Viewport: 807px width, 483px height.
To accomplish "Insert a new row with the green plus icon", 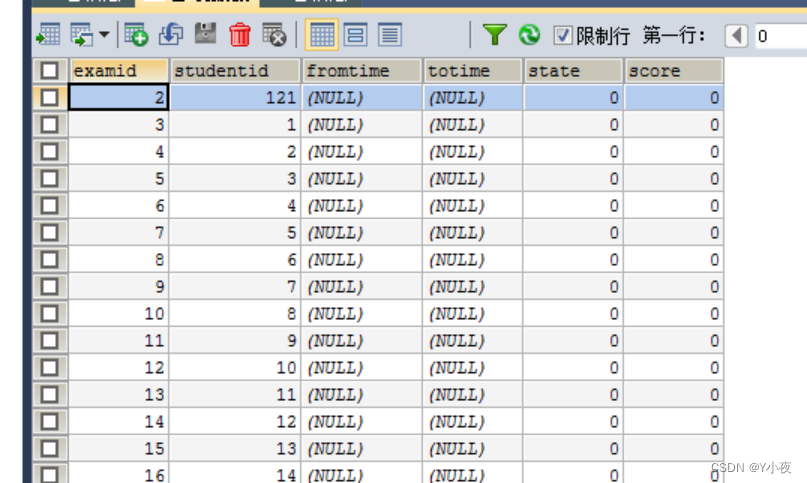I will (x=136, y=35).
